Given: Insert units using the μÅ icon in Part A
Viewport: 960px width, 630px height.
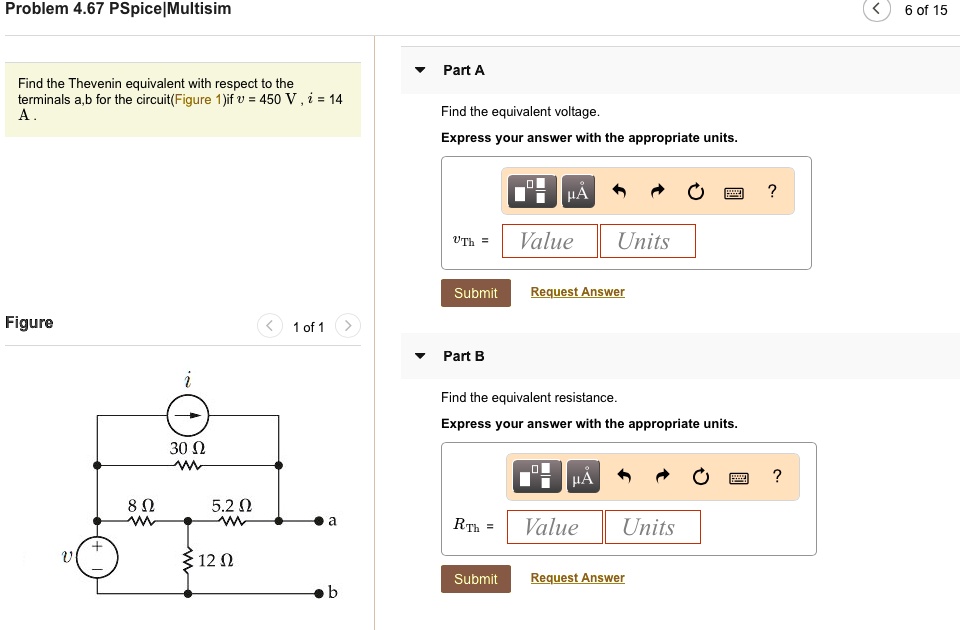Looking at the screenshot, I should point(576,191).
